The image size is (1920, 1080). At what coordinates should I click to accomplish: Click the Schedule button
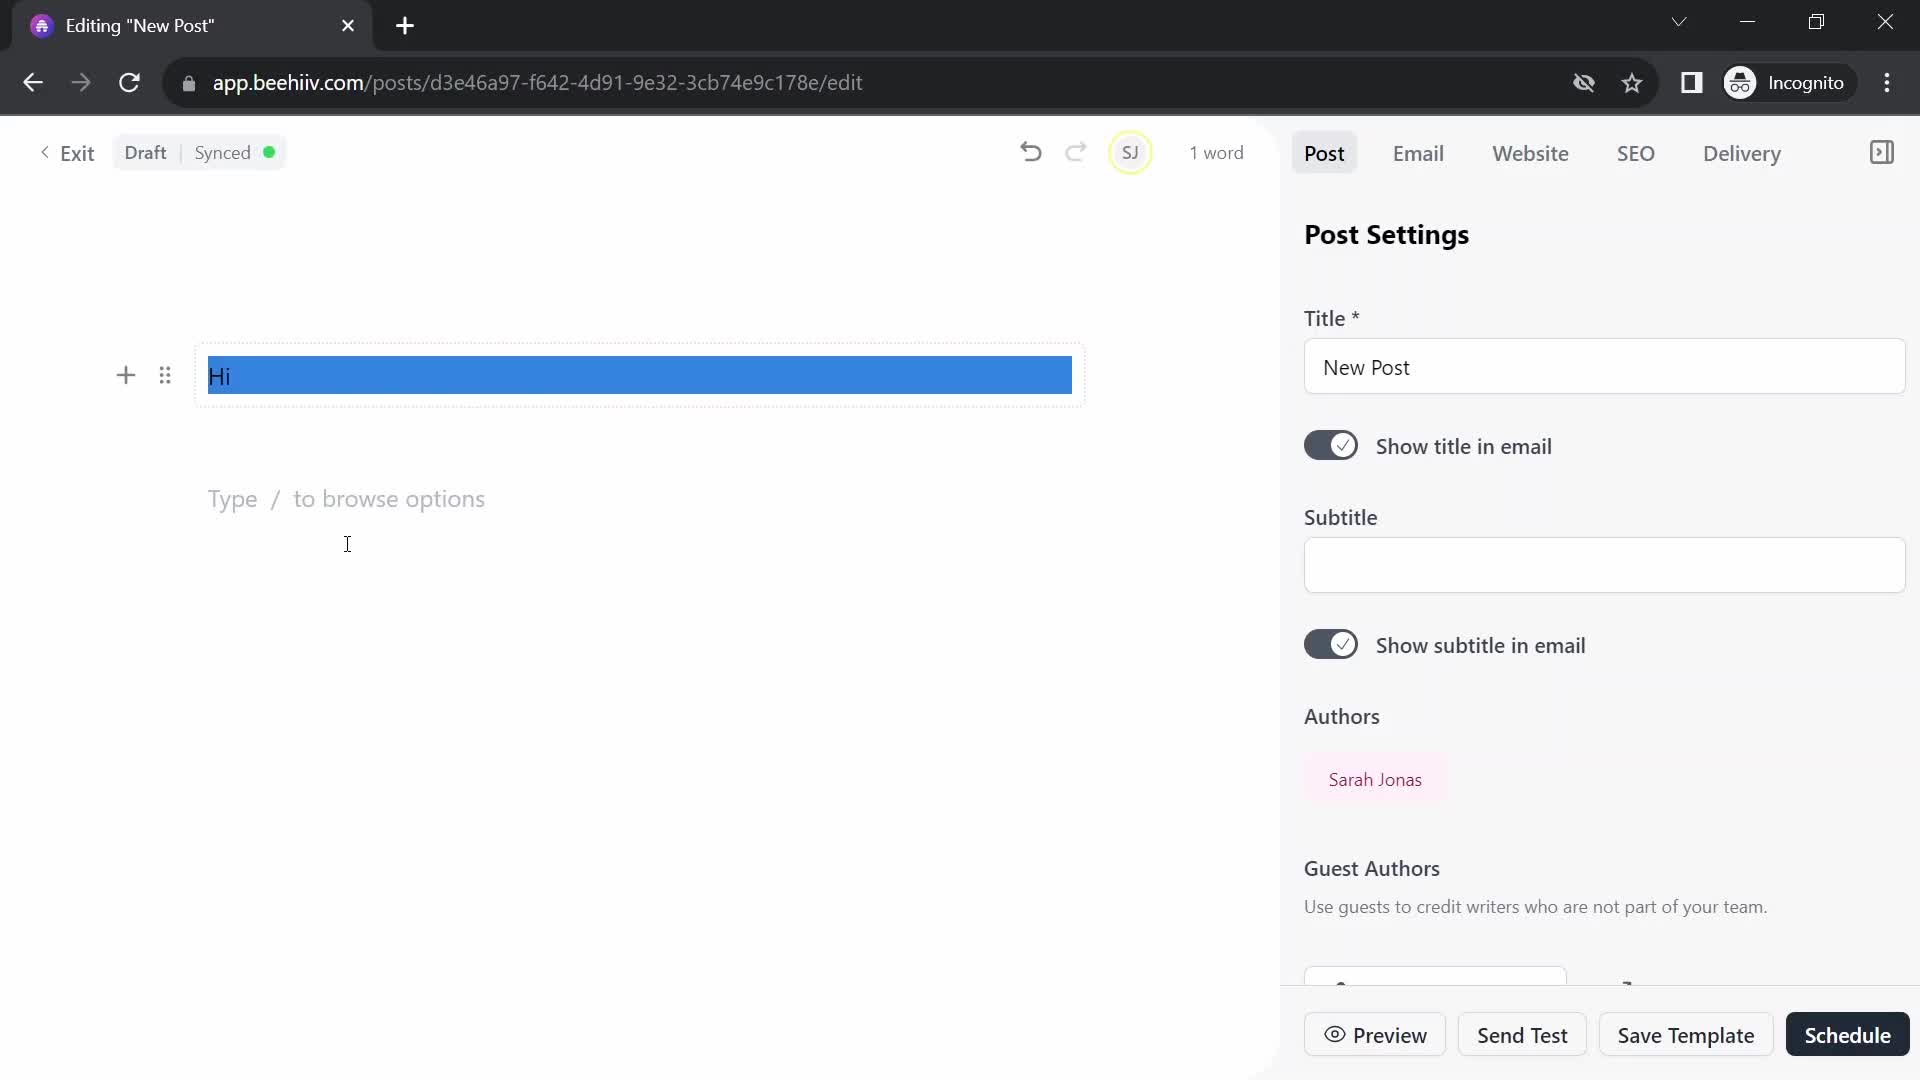(x=1847, y=1034)
